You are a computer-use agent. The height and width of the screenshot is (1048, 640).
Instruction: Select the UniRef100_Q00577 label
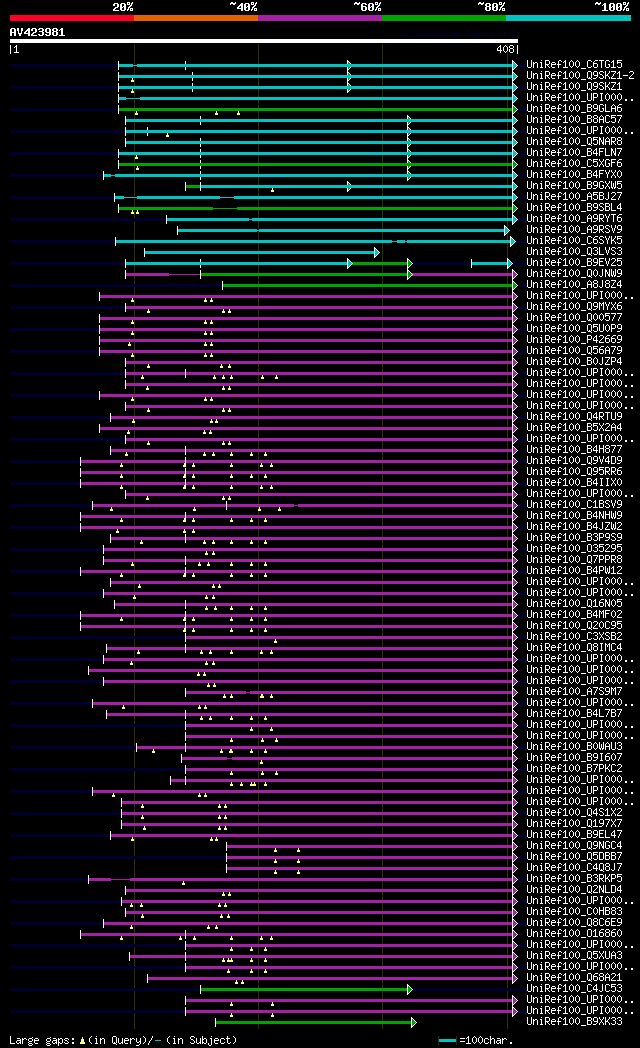click(574, 317)
